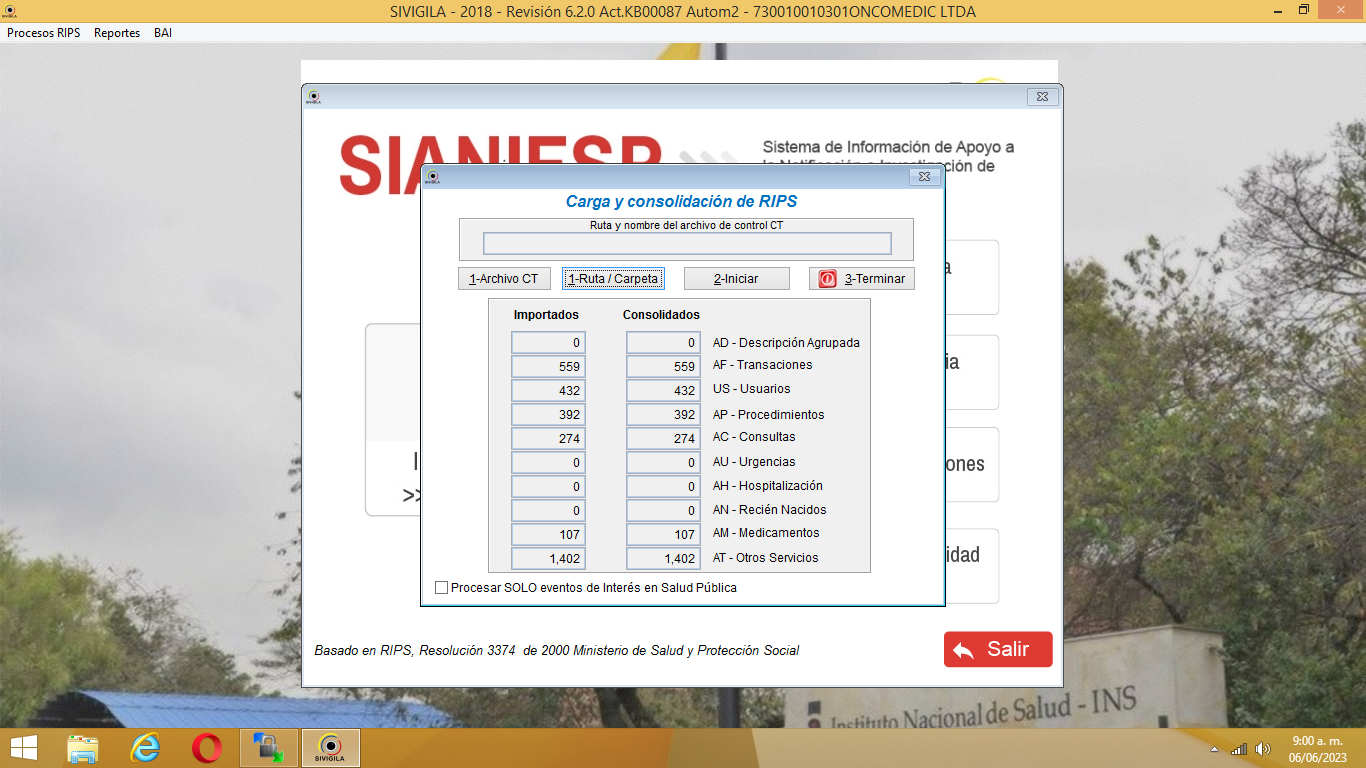Click the network signal tray icon
Image resolution: width=1366 pixels, height=768 pixels.
pyautogui.click(x=1239, y=749)
